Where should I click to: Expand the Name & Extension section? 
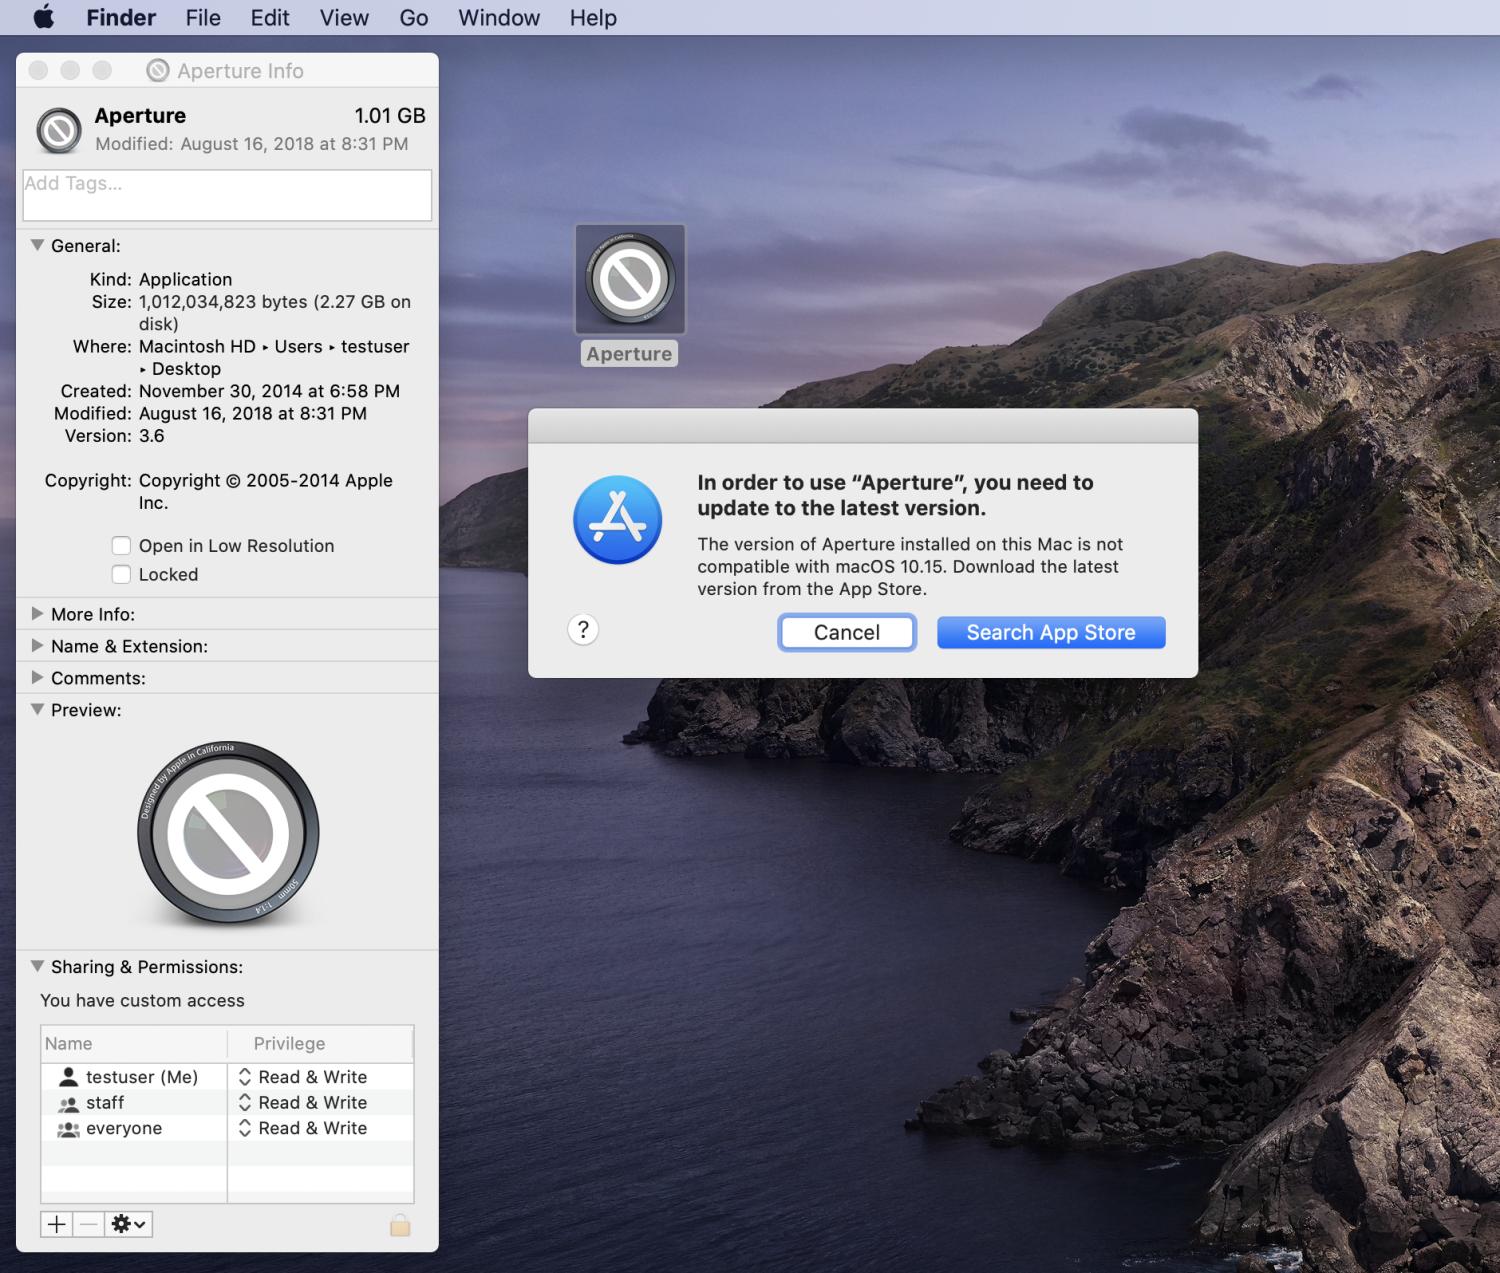tap(37, 646)
